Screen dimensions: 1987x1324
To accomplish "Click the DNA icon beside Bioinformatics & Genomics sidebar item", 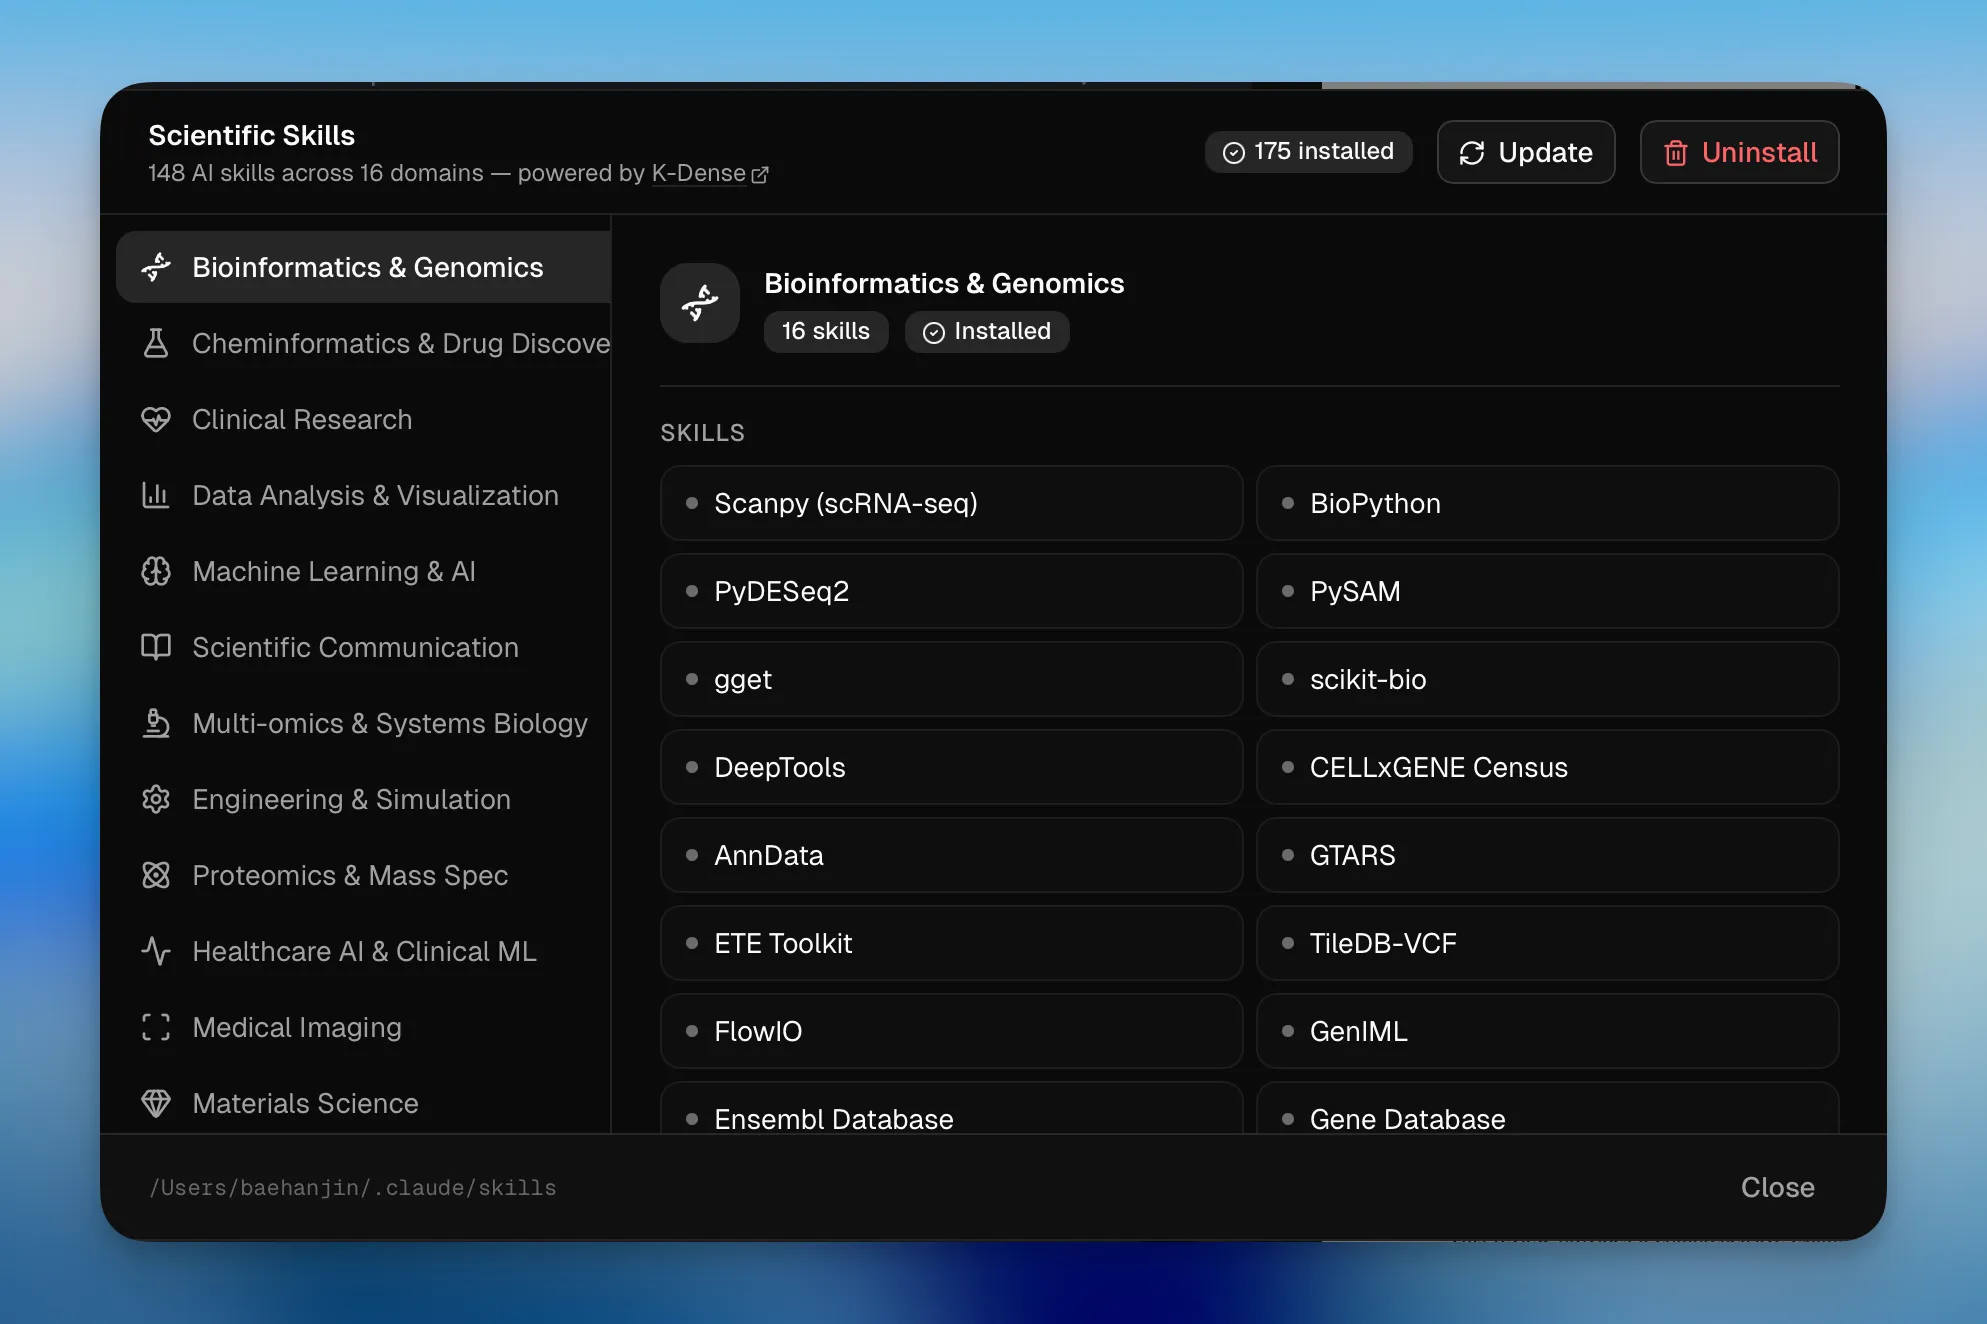I will [156, 267].
